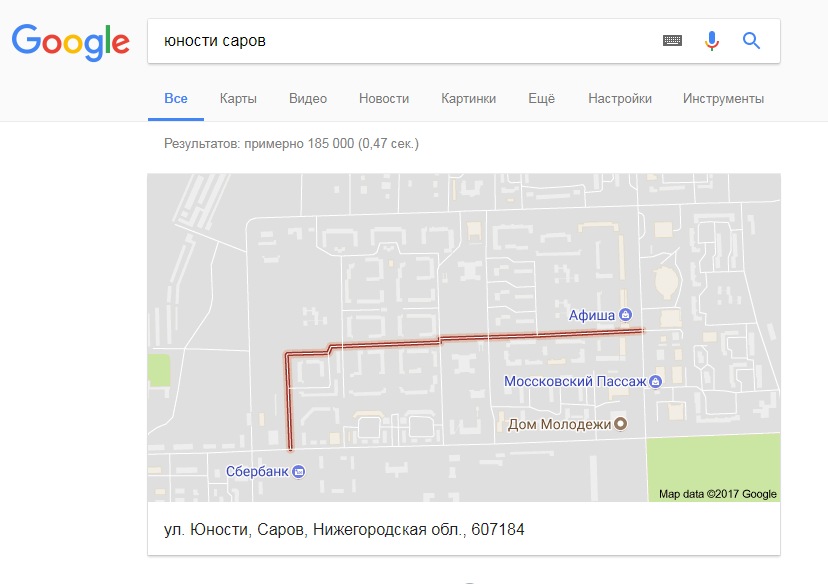Switch to the Картинки tab
The image size is (828, 584).
click(468, 99)
